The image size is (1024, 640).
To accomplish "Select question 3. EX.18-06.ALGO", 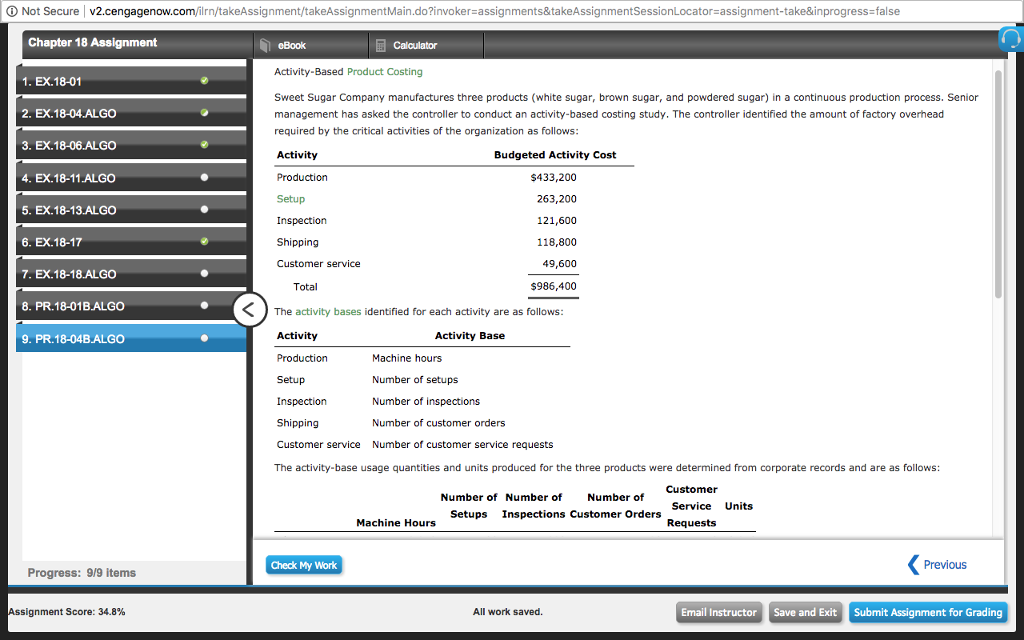I will click(131, 145).
